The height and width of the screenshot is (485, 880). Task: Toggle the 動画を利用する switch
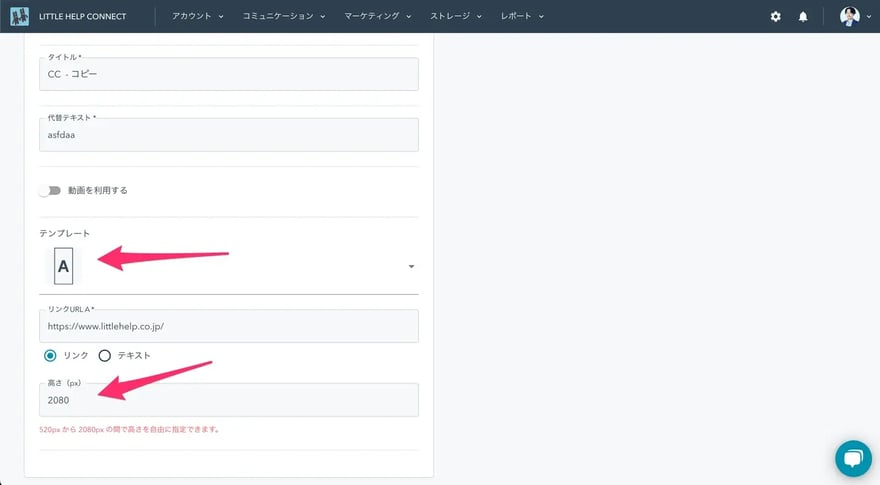[x=50, y=190]
